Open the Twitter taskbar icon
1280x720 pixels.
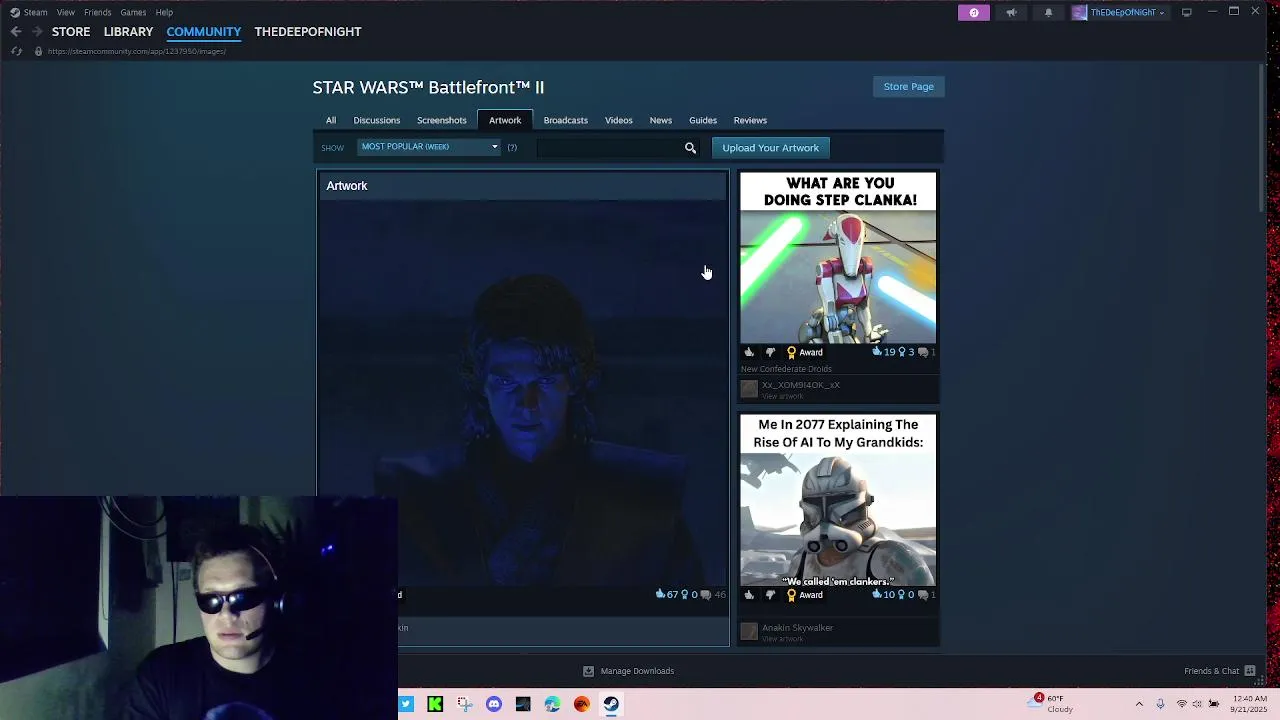406,704
